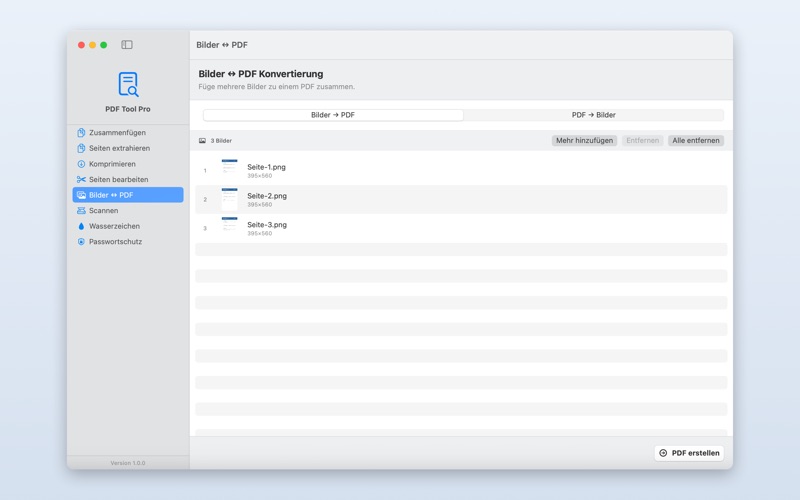The width and height of the screenshot is (800, 500).
Task: Toggle the sidebar panel icon
Action: pos(127,45)
